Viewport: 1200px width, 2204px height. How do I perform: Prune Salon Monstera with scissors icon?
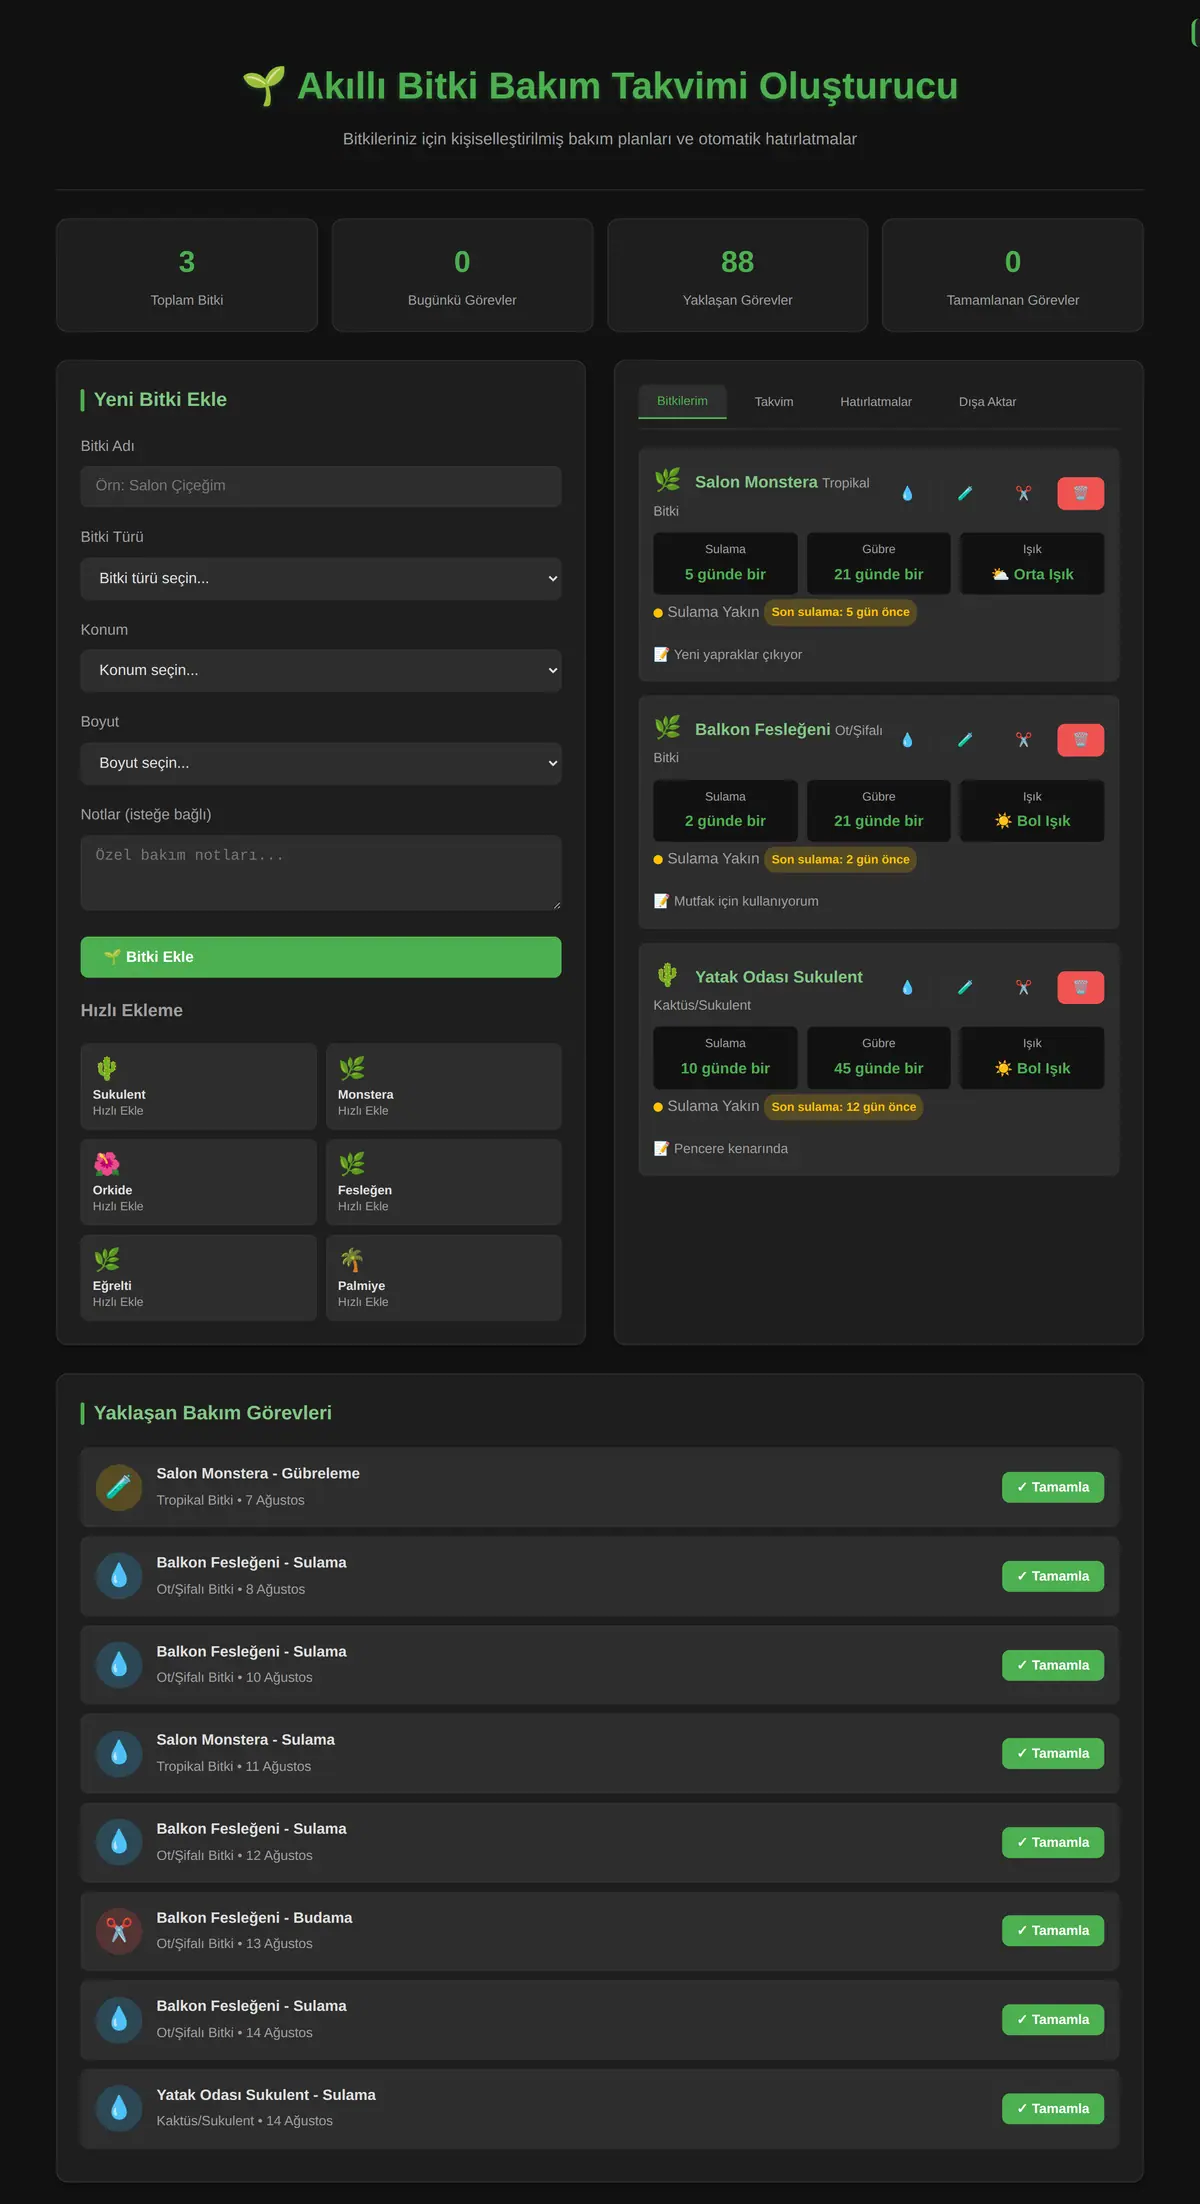pyautogui.click(x=1023, y=493)
